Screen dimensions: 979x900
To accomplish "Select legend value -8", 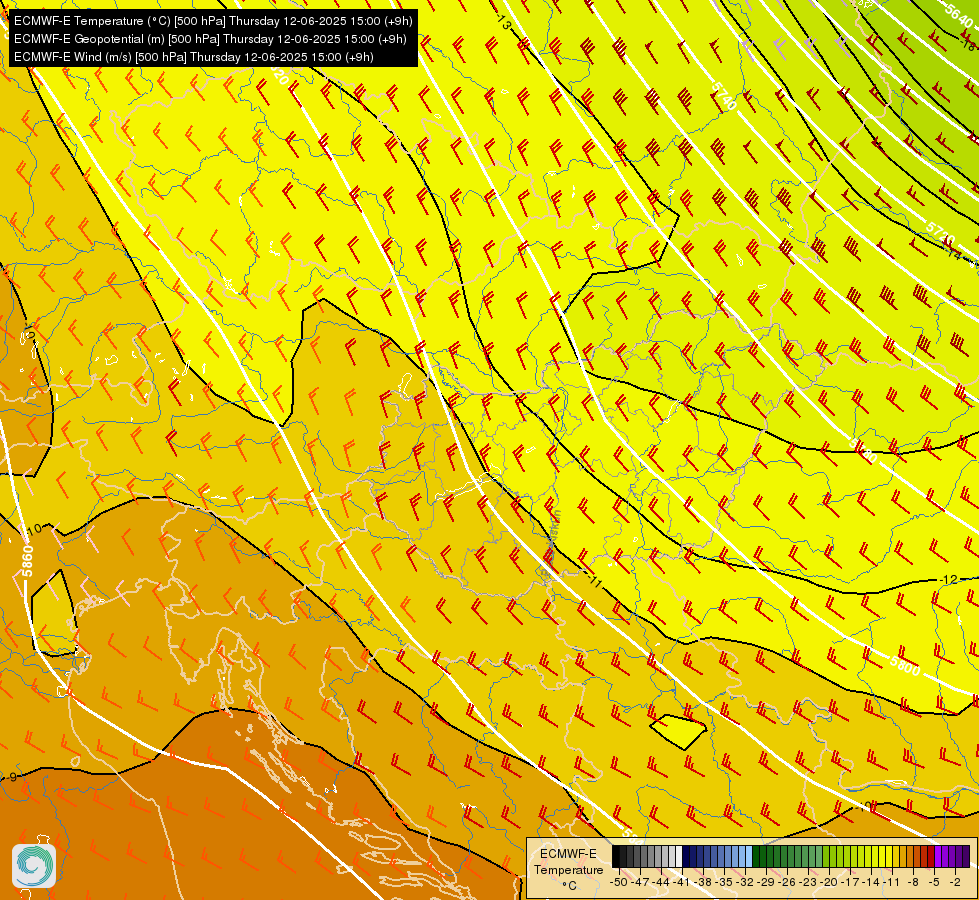I will point(913,882).
